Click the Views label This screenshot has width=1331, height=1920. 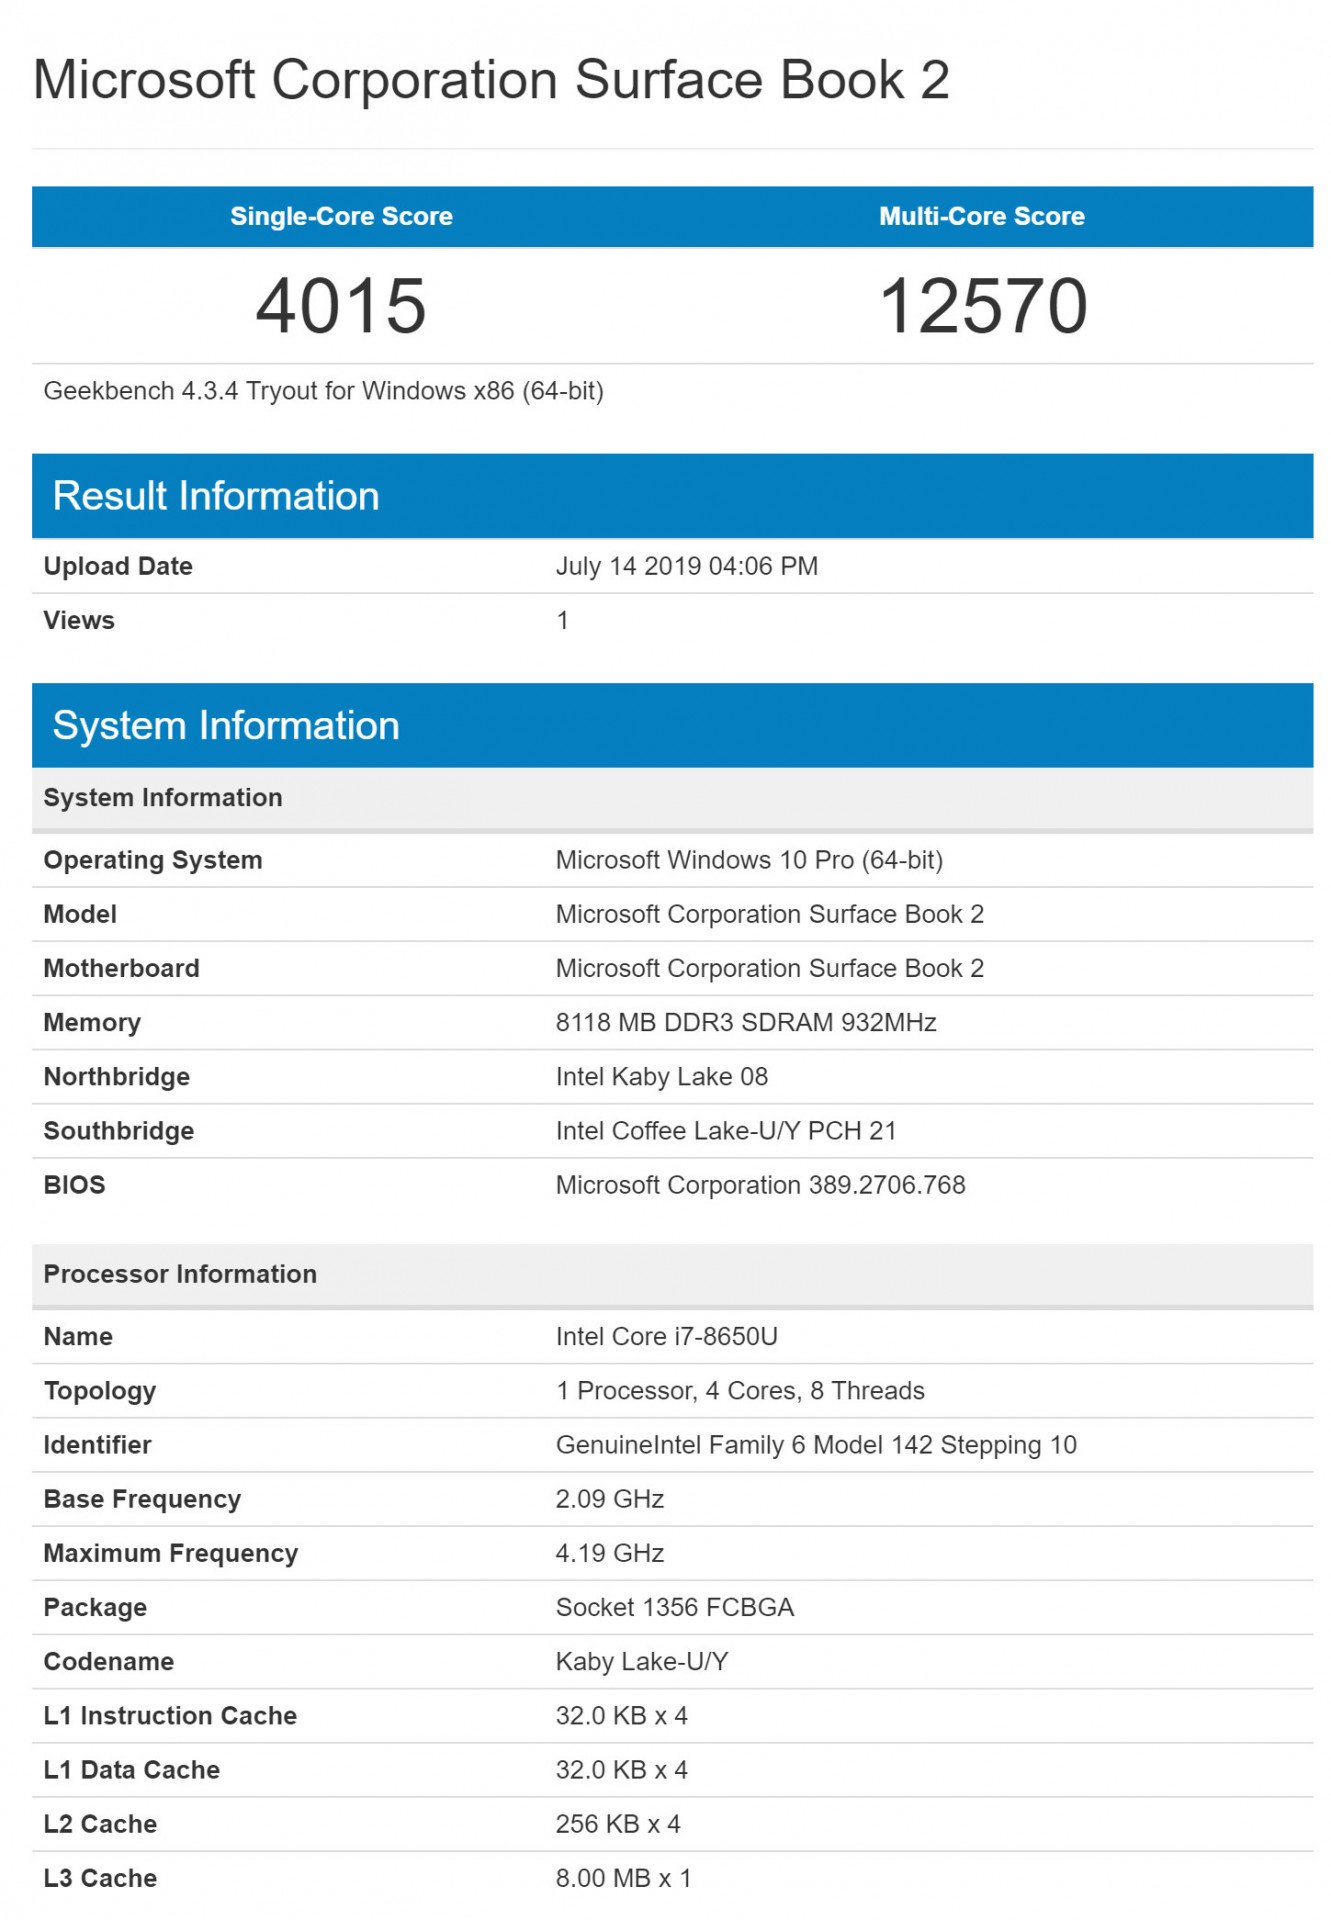[79, 620]
